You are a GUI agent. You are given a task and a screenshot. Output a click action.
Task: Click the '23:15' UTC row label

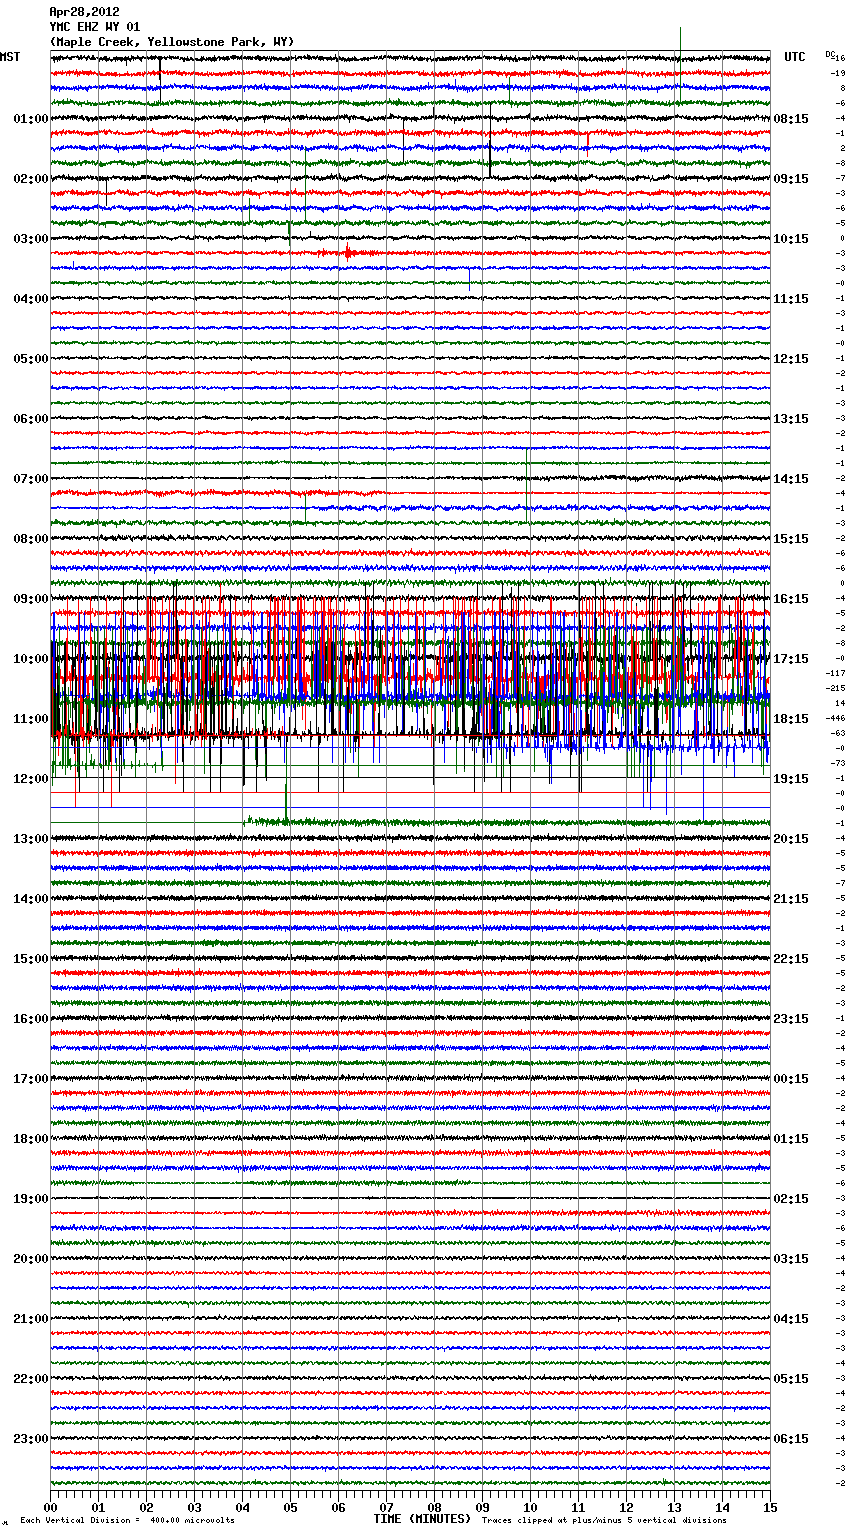coord(791,1019)
